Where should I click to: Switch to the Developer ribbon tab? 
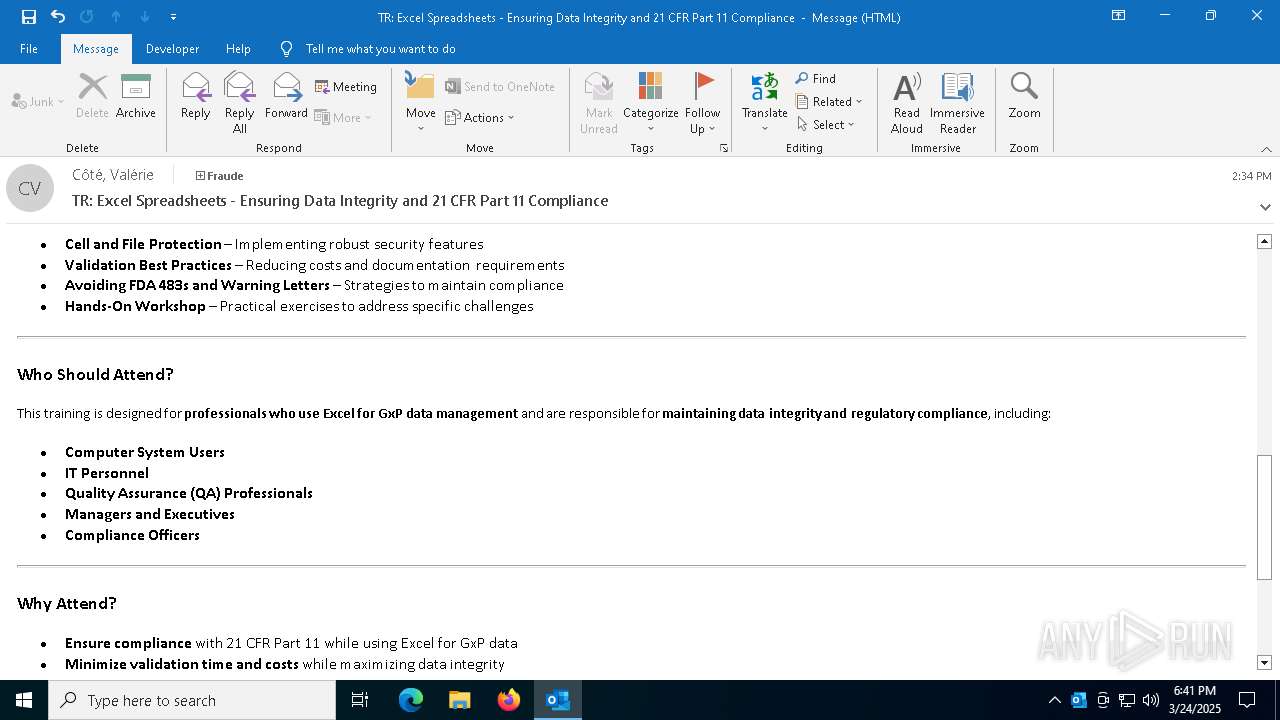point(172,49)
